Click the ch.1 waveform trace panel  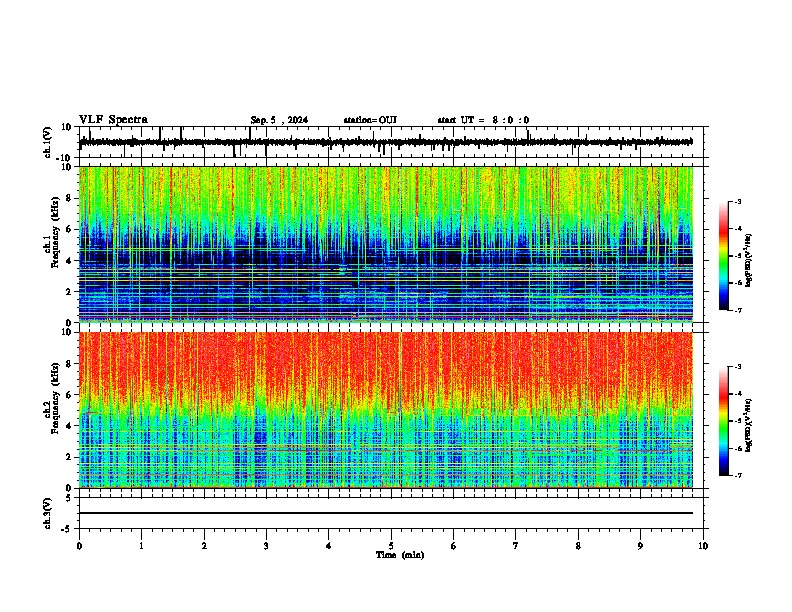(391, 142)
